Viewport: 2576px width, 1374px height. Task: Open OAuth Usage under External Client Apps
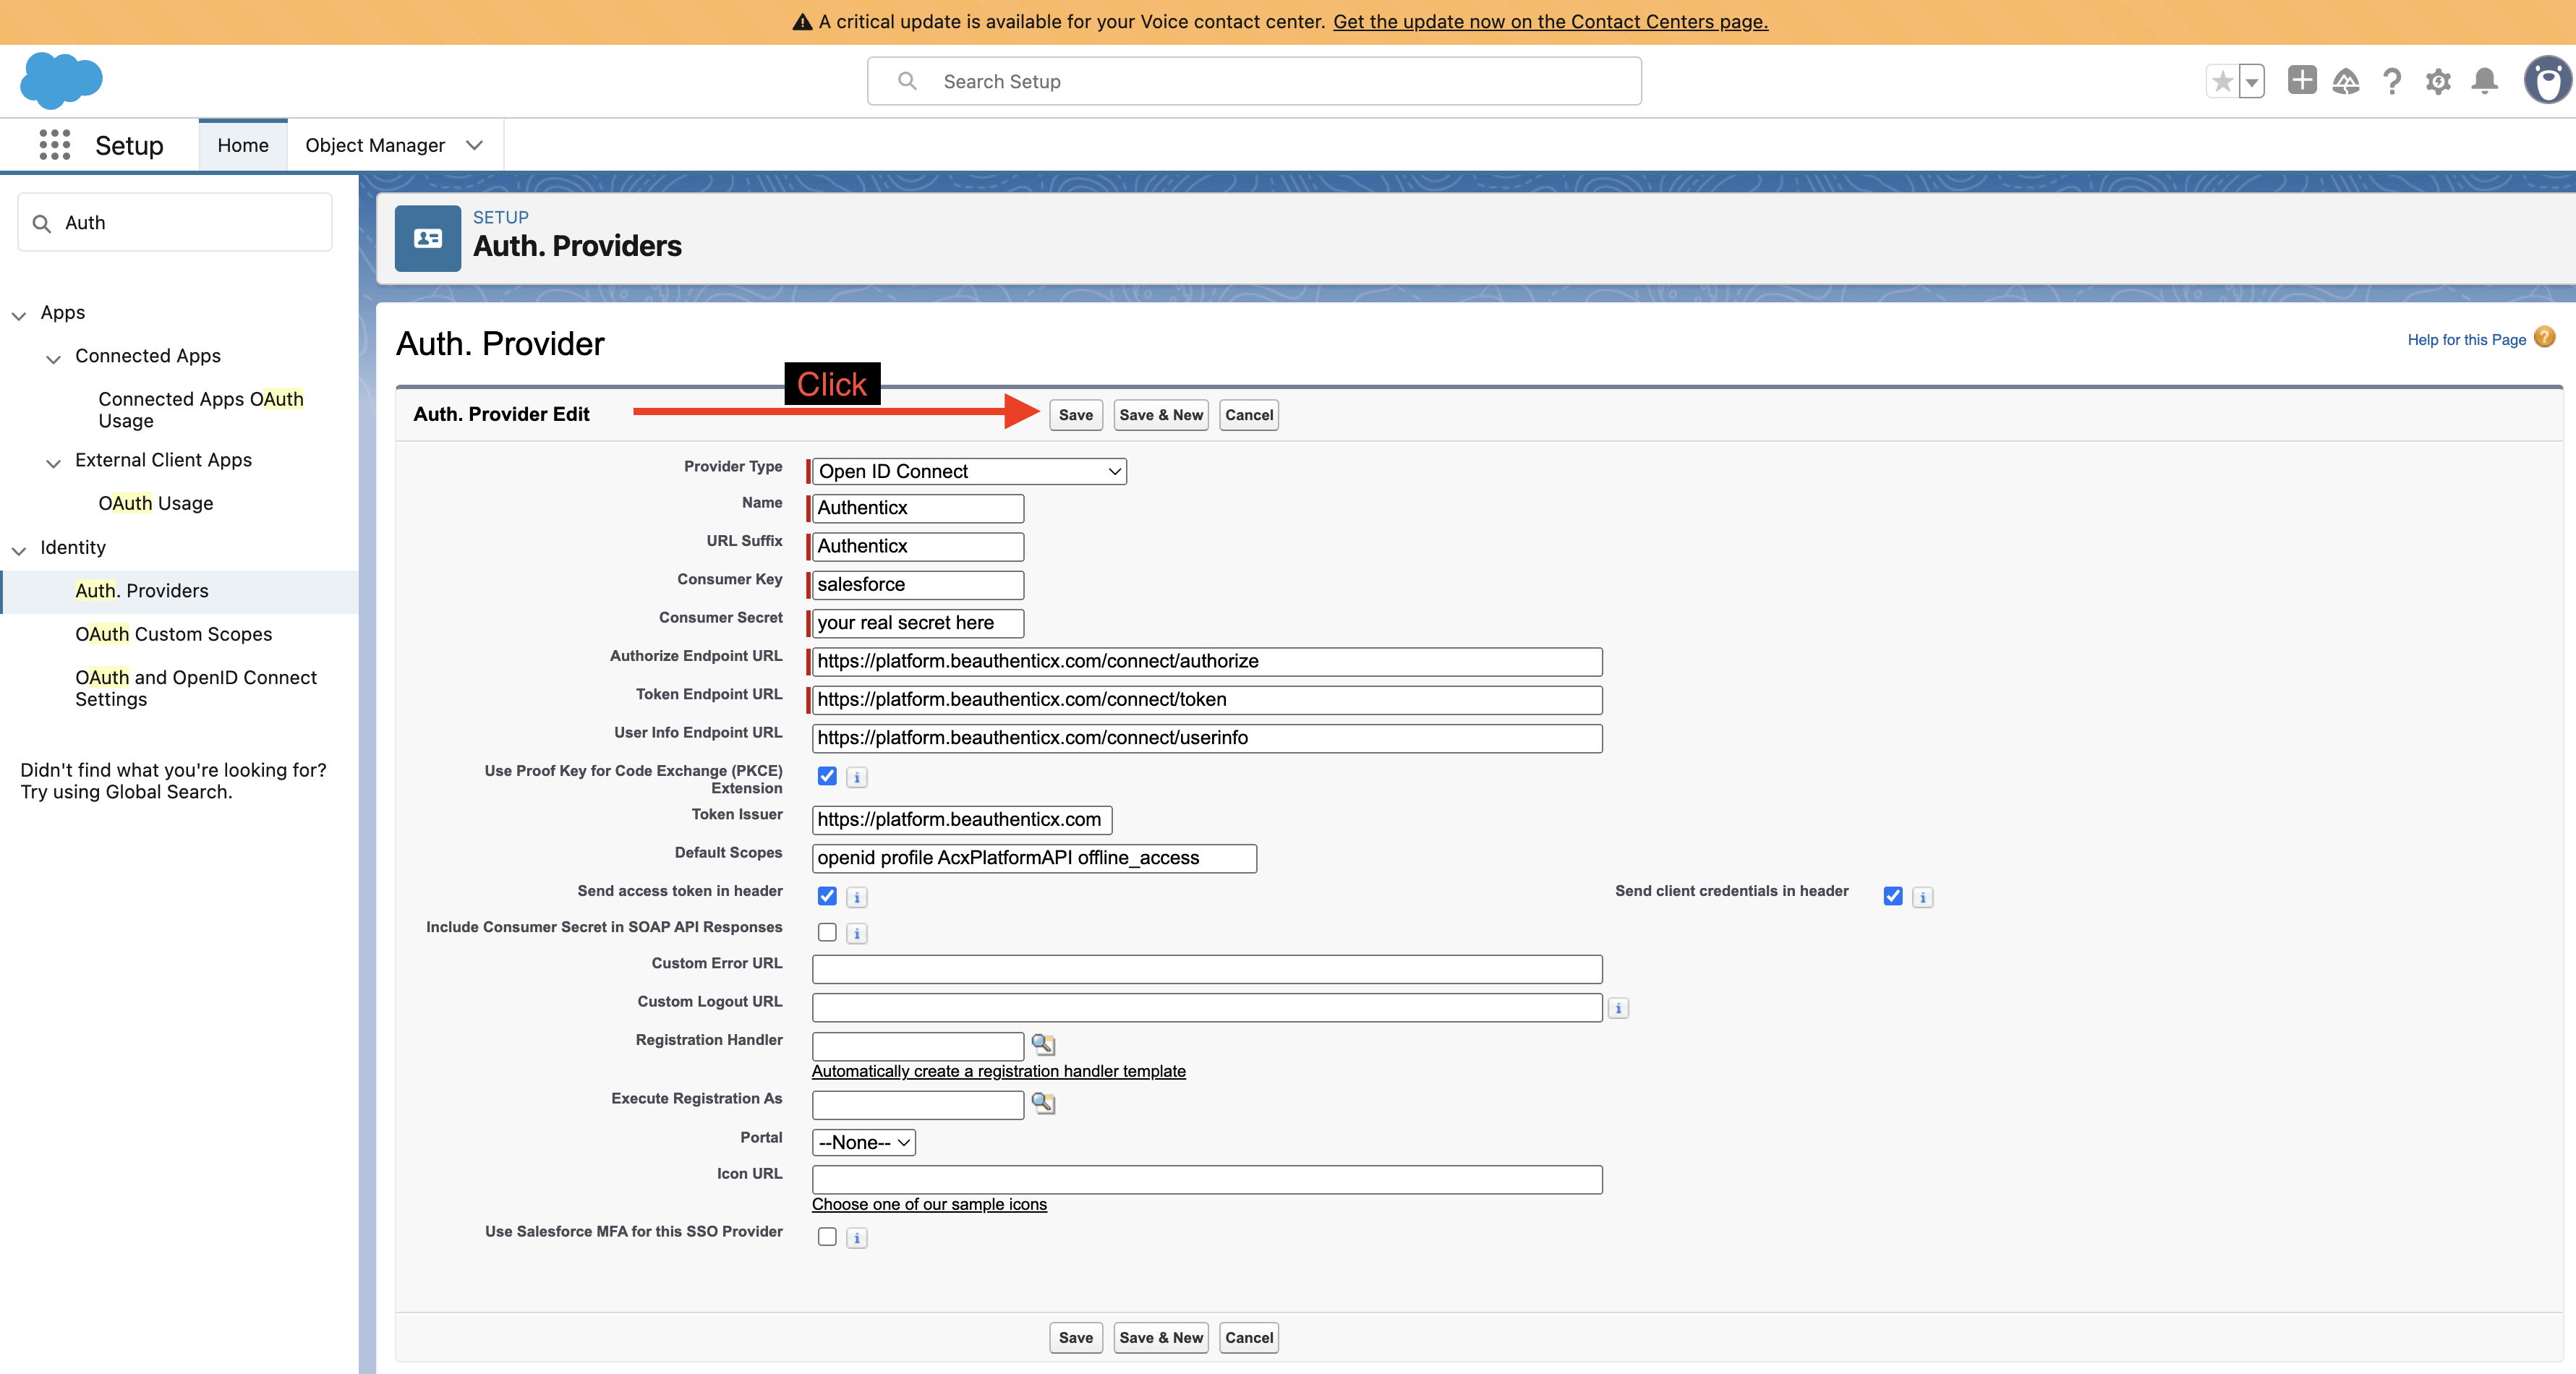click(155, 503)
